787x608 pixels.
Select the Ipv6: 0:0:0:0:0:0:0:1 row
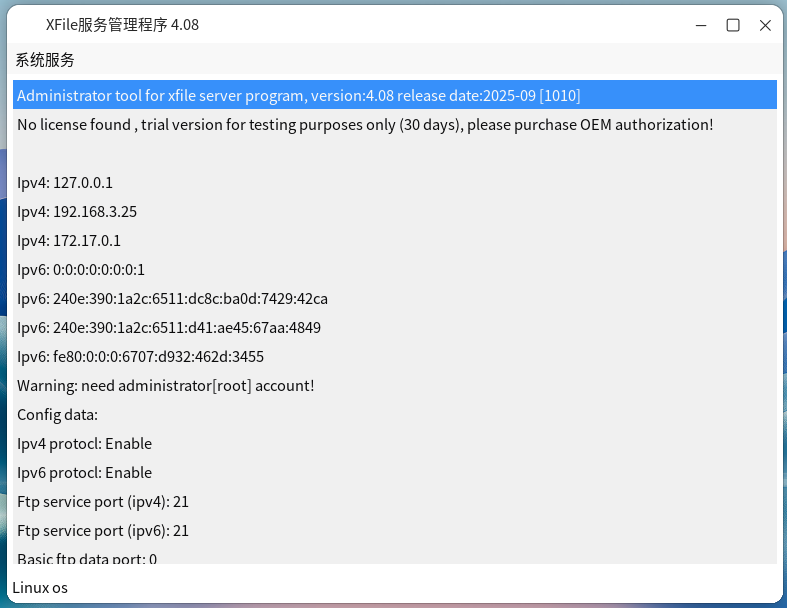[81, 270]
